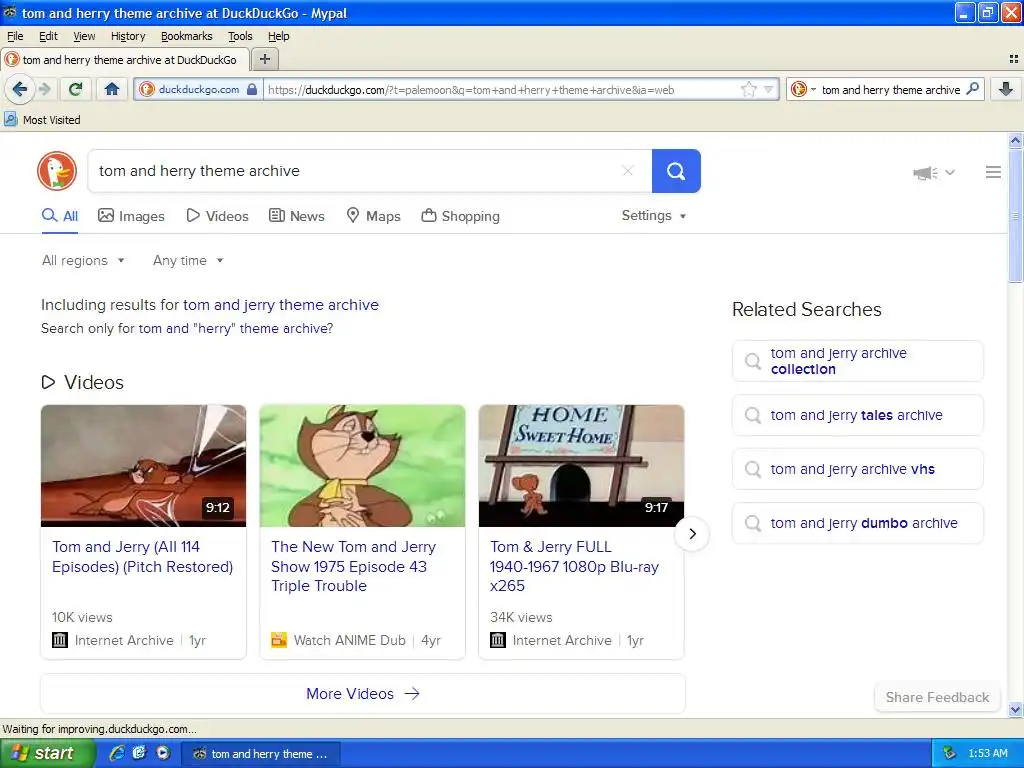Open the Most Visited bookmarks folder
Screen dimensions: 1024x768
(42, 120)
